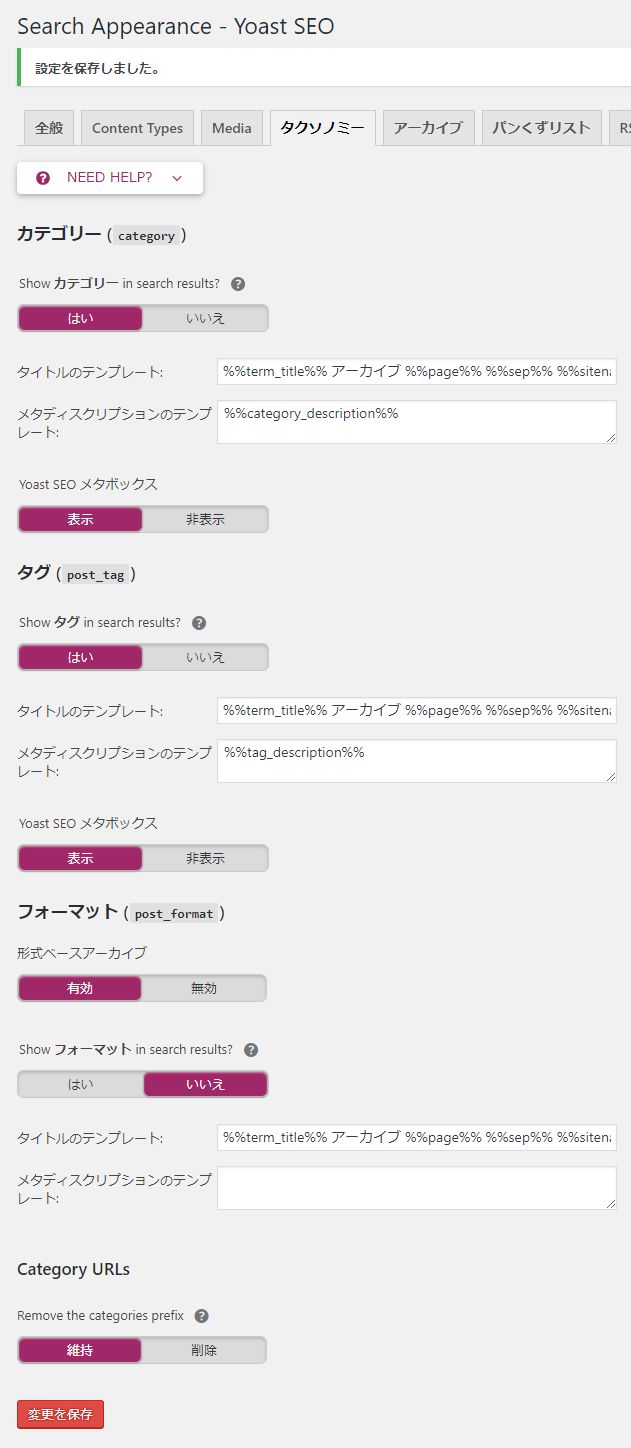Viewport: 631px width, 1448px height.
Task: Hide Yoast SEO metabox for タグ with 非表示
Action: [x=205, y=858]
